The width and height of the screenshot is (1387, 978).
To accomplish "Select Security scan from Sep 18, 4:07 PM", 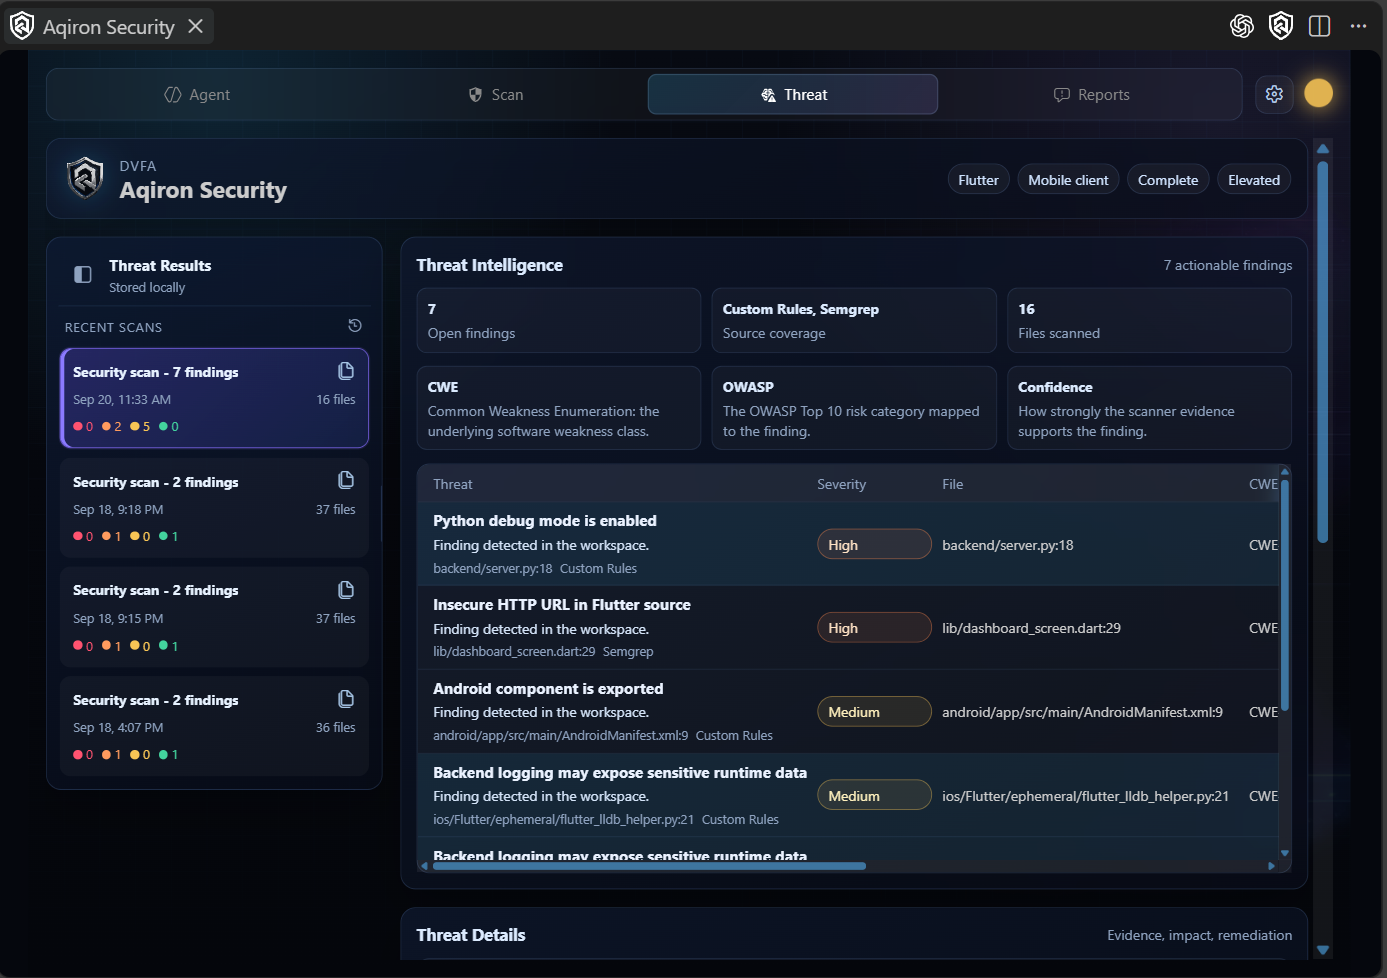I will (215, 726).
